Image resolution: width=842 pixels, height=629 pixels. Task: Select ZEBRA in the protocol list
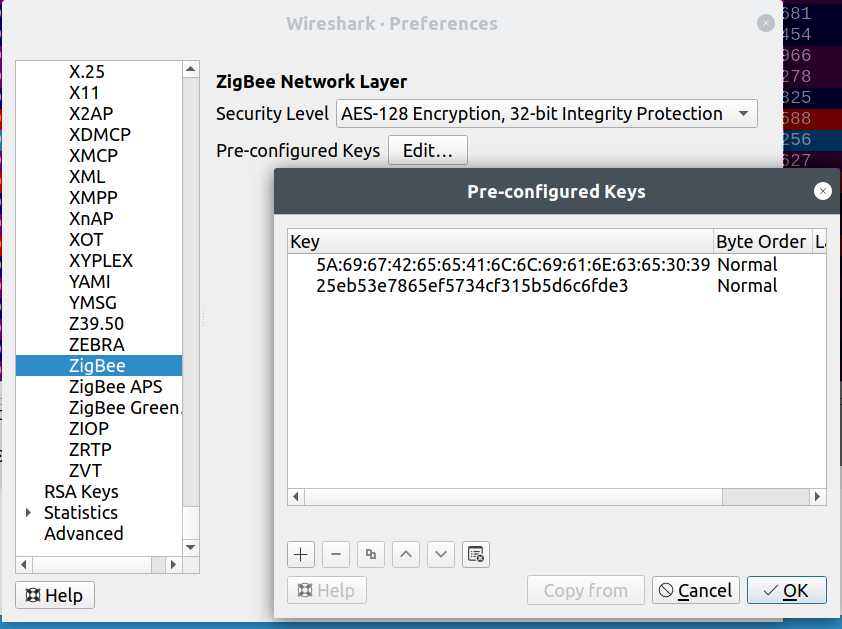click(x=97, y=344)
